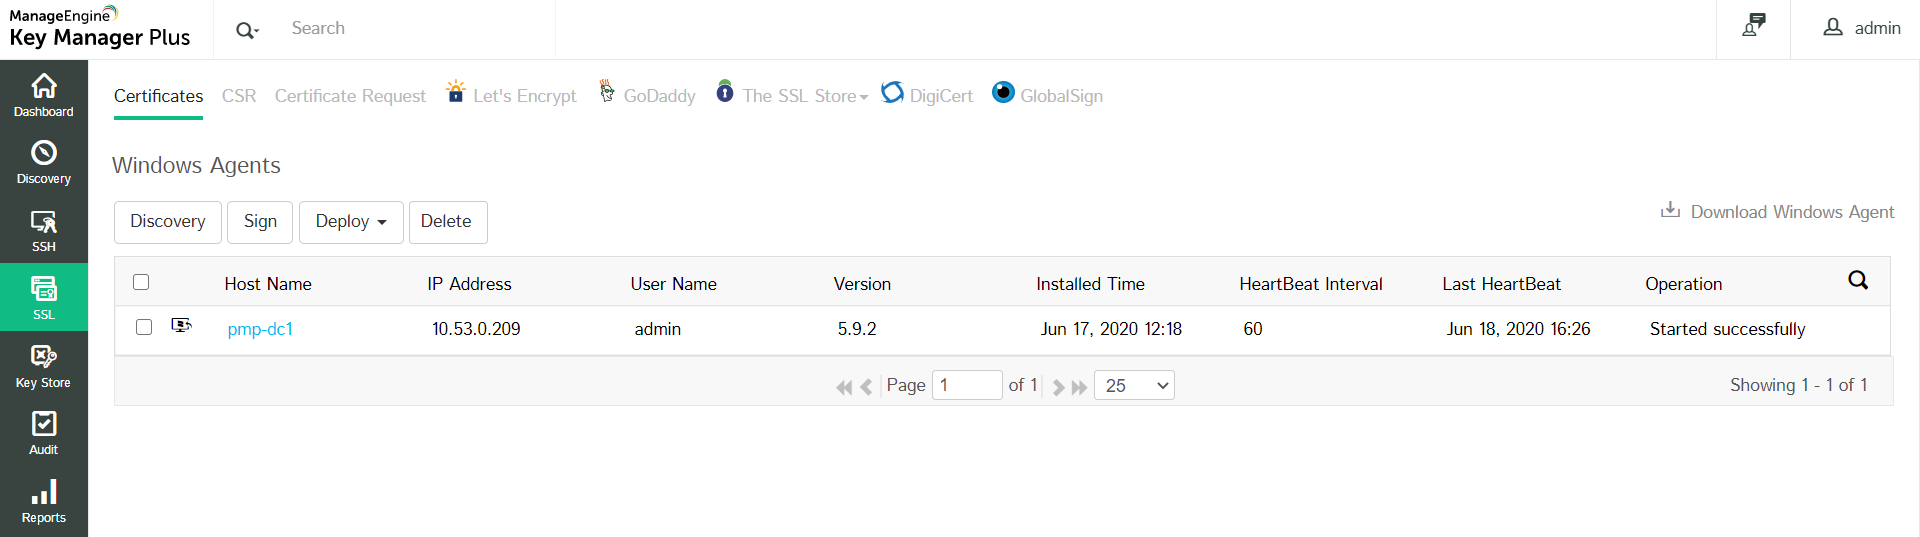The height and width of the screenshot is (537, 1920).
Task: Click the Delete button
Action: pos(447,222)
